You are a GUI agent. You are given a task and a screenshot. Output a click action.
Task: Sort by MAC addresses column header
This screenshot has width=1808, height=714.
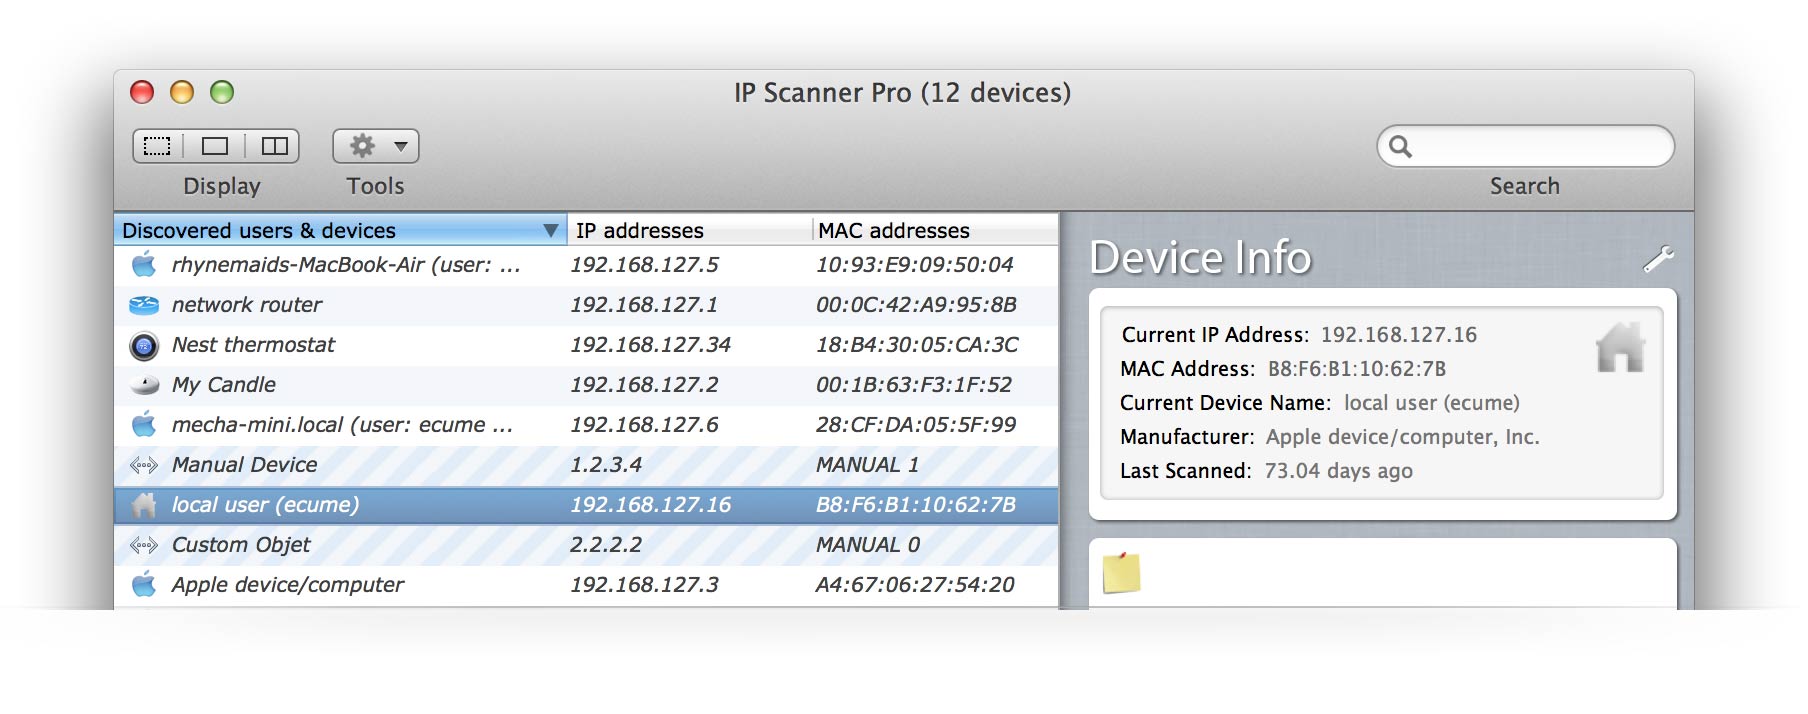coord(935,230)
